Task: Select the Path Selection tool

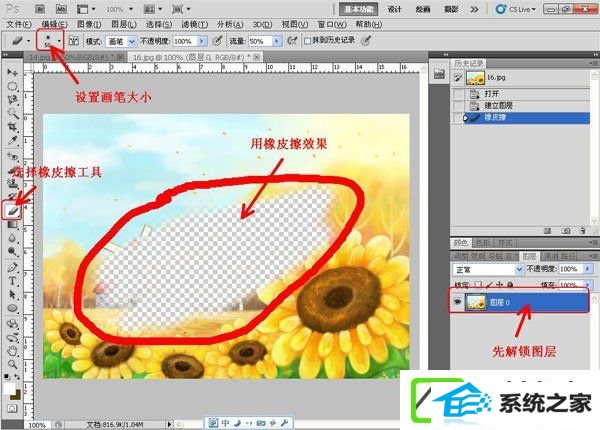Action: click(12, 294)
